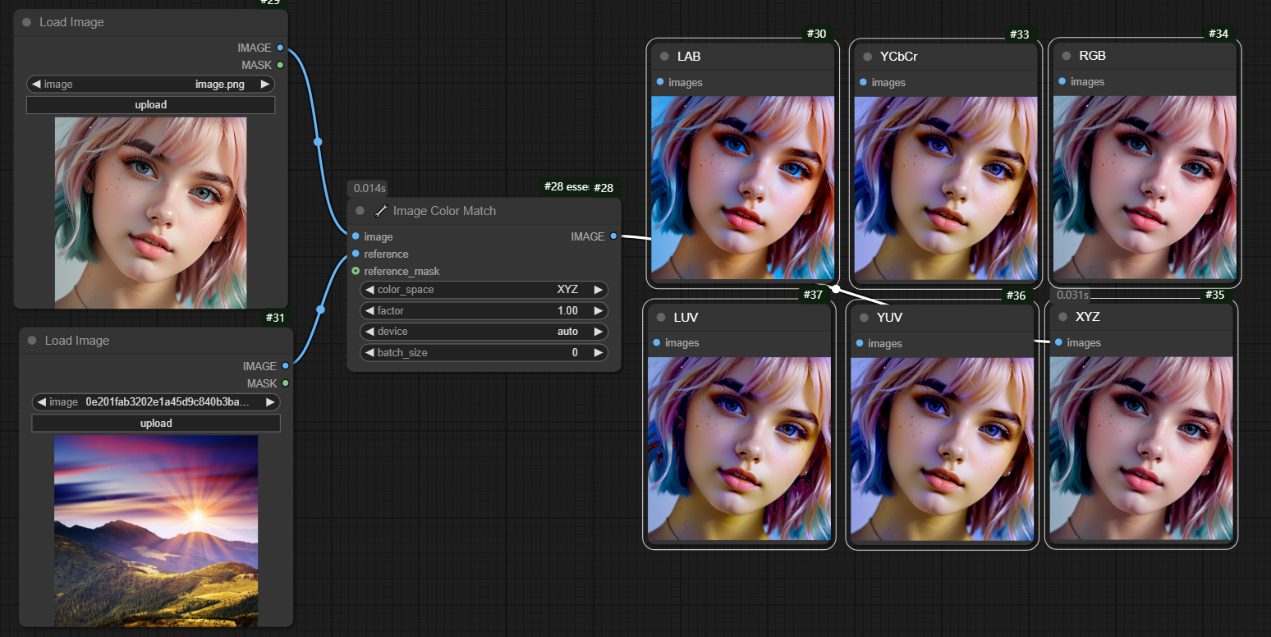1271x637 pixels.
Task: Open the image.png file selector dropdown
Action: tap(150, 85)
